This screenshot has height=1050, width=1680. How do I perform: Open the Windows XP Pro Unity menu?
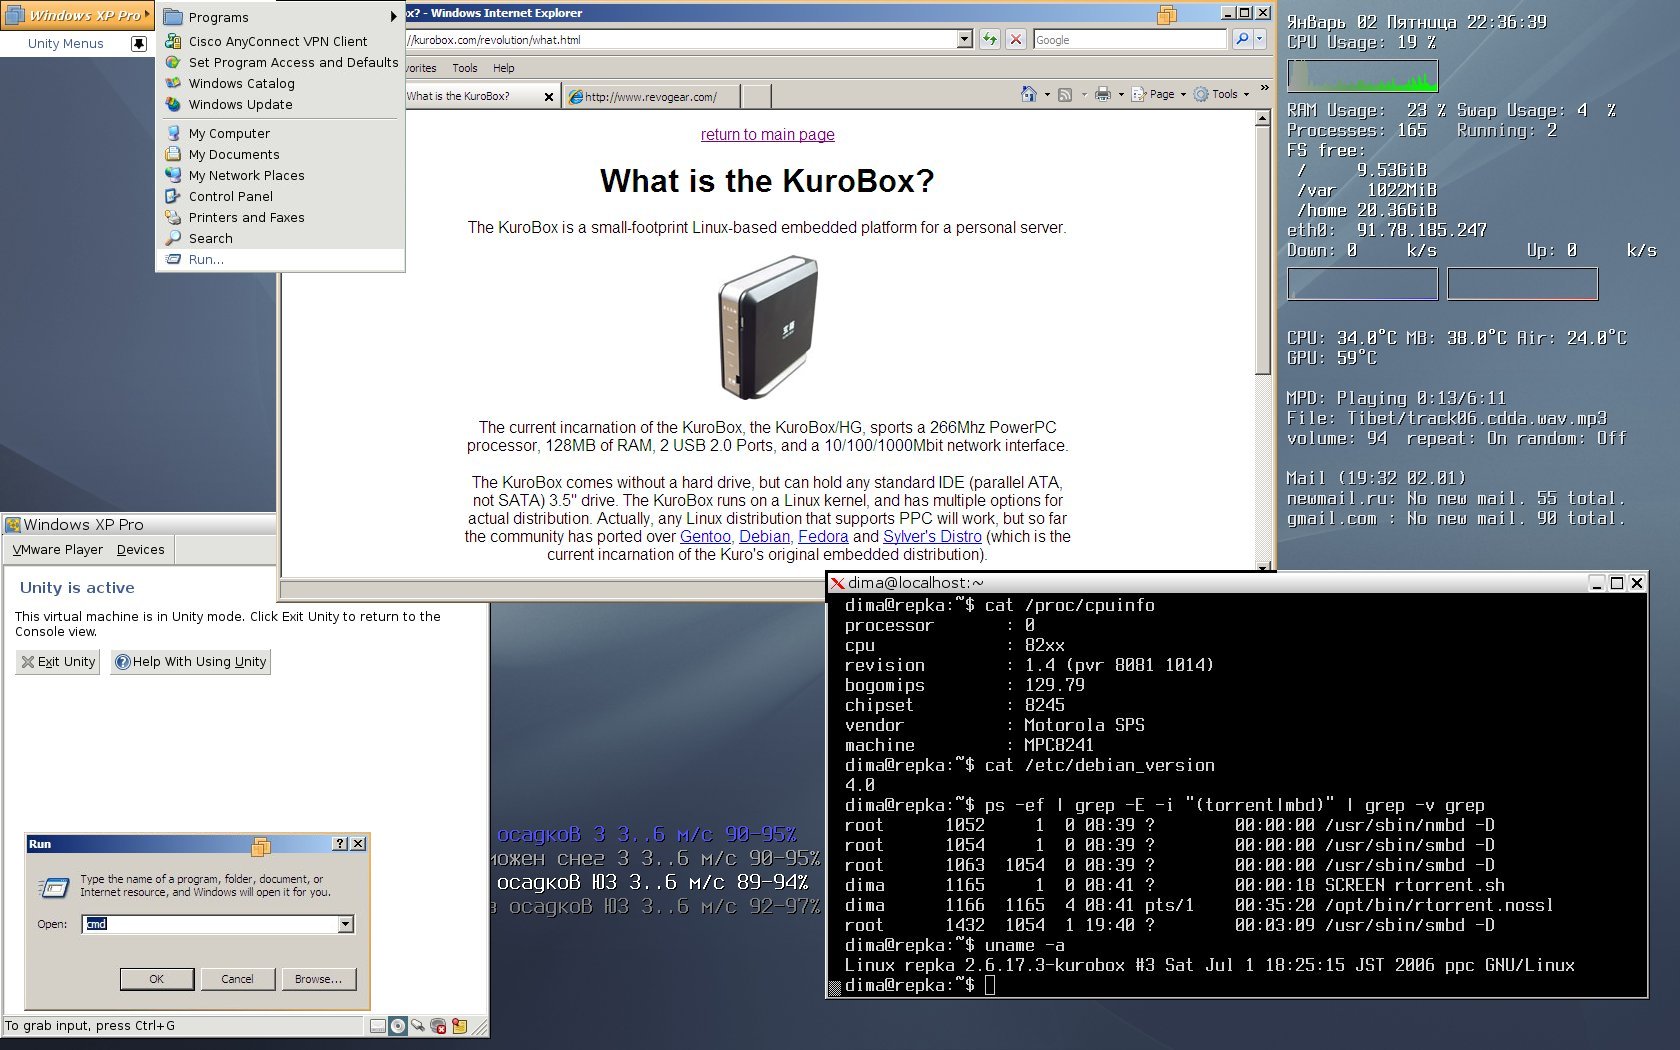pyautogui.click(x=77, y=15)
